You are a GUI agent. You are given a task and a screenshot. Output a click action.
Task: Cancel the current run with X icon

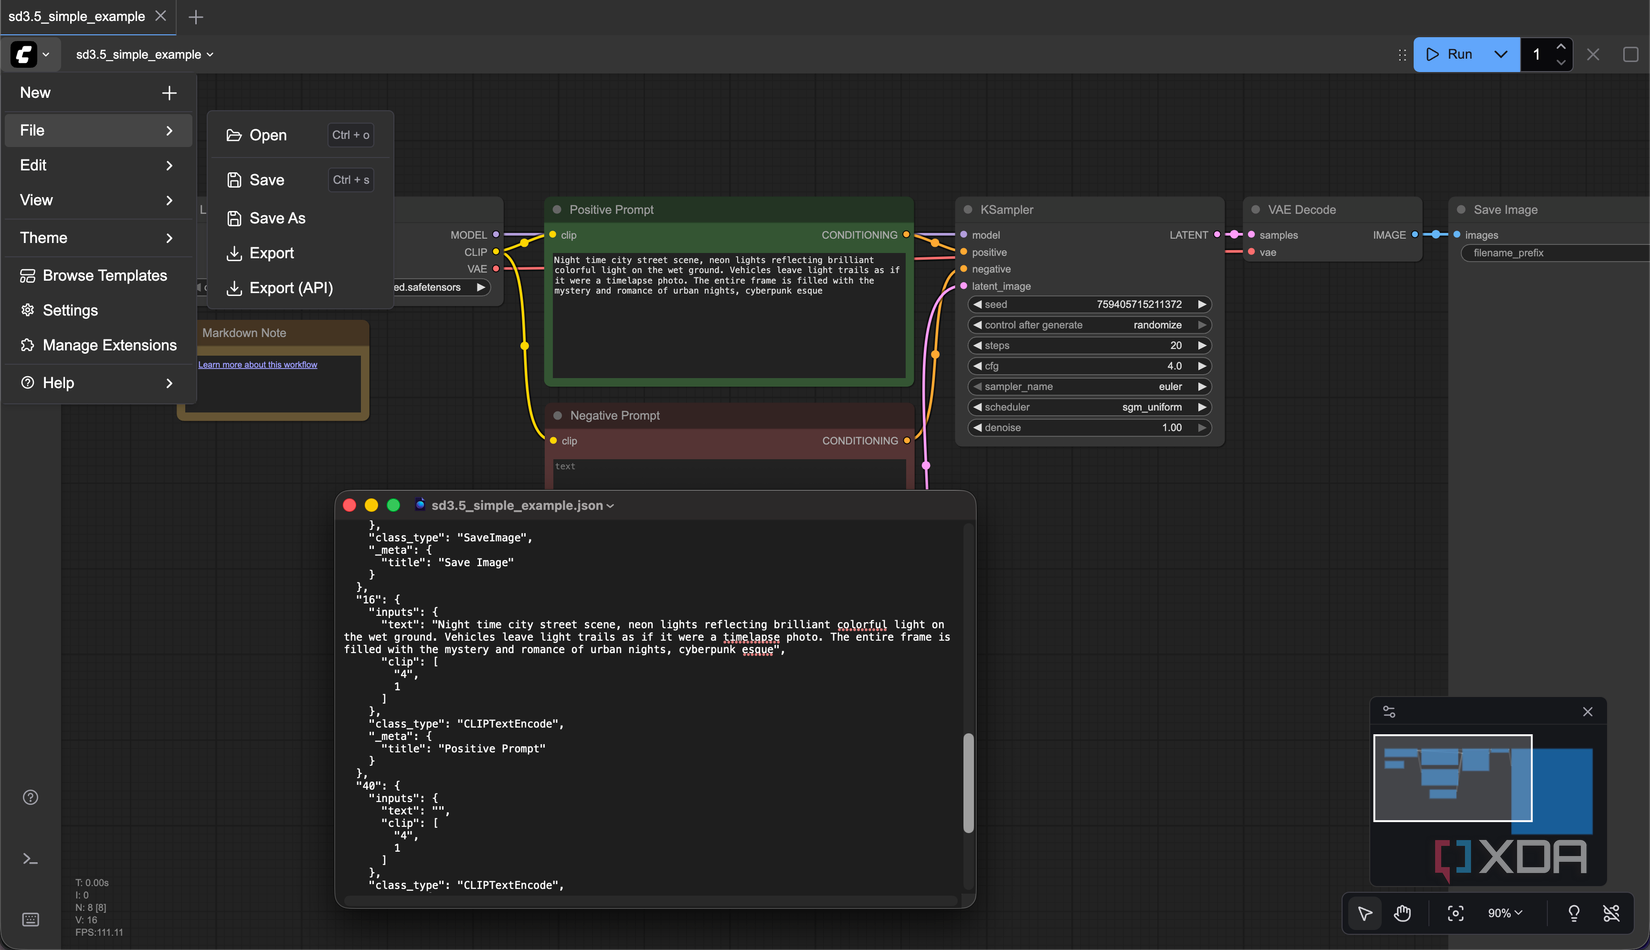click(x=1593, y=54)
